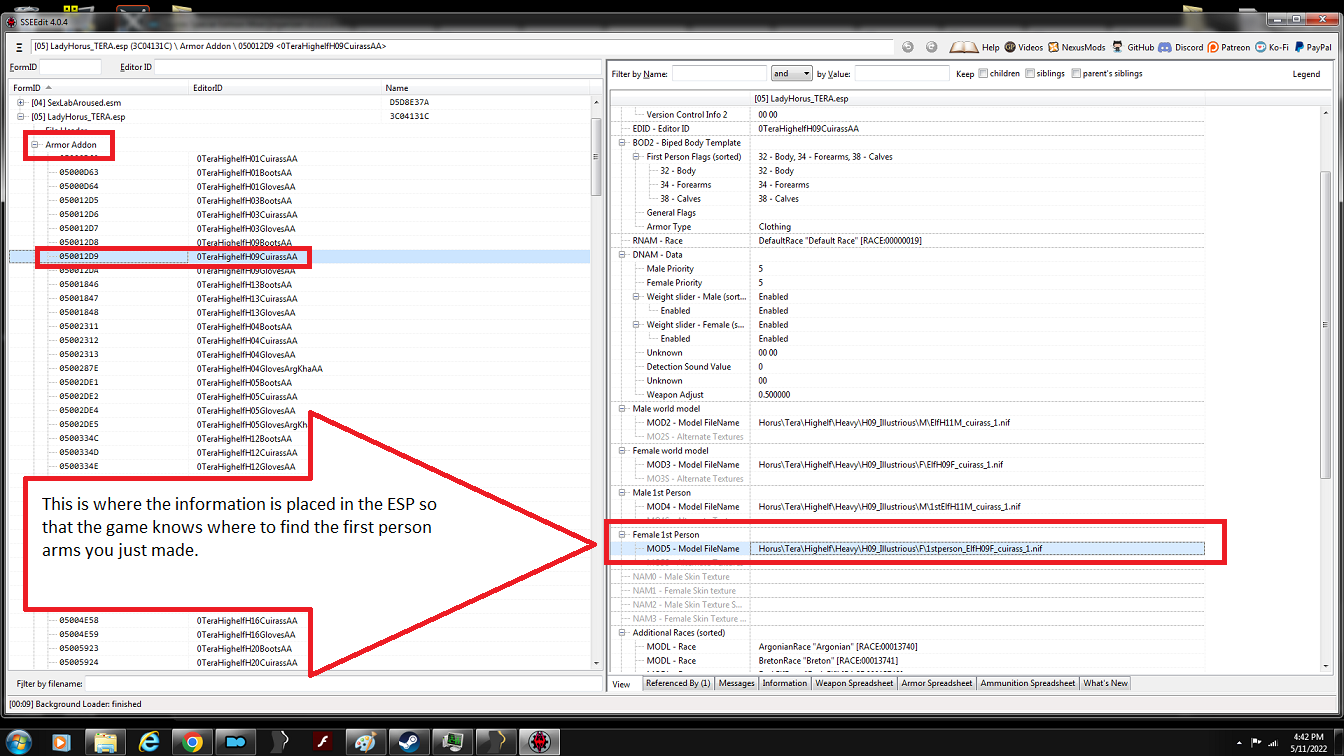The image size is (1344, 756).
Task: Open the Discord link
Action: click(1182, 47)
